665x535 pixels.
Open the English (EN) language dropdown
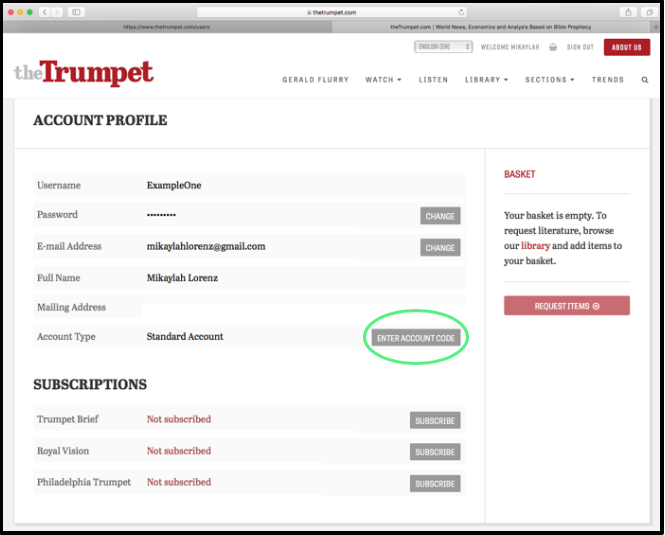443,47
